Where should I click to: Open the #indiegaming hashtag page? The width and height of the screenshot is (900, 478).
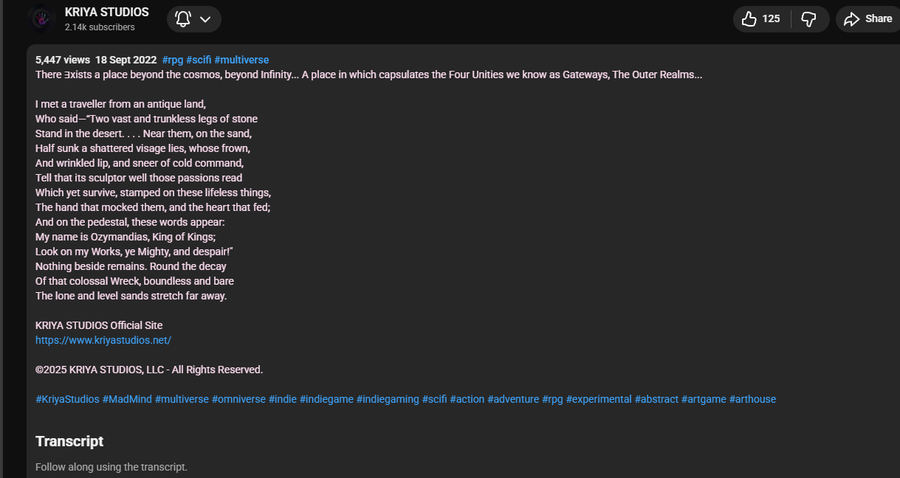(386, 399)
